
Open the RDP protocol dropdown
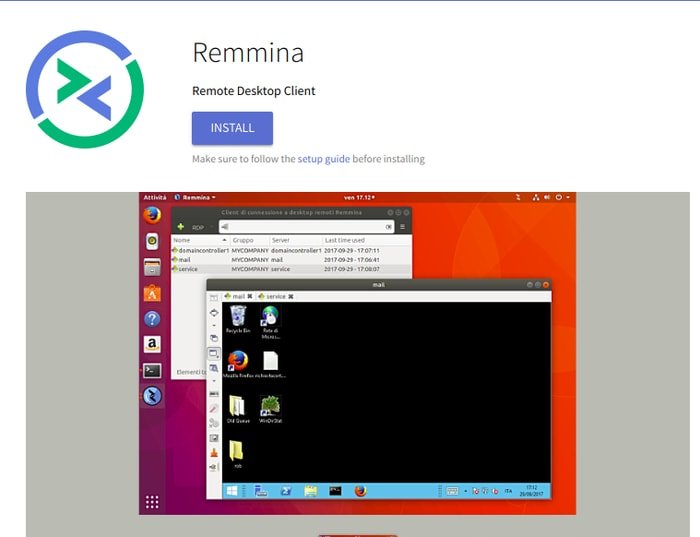[x=202, y=227]
